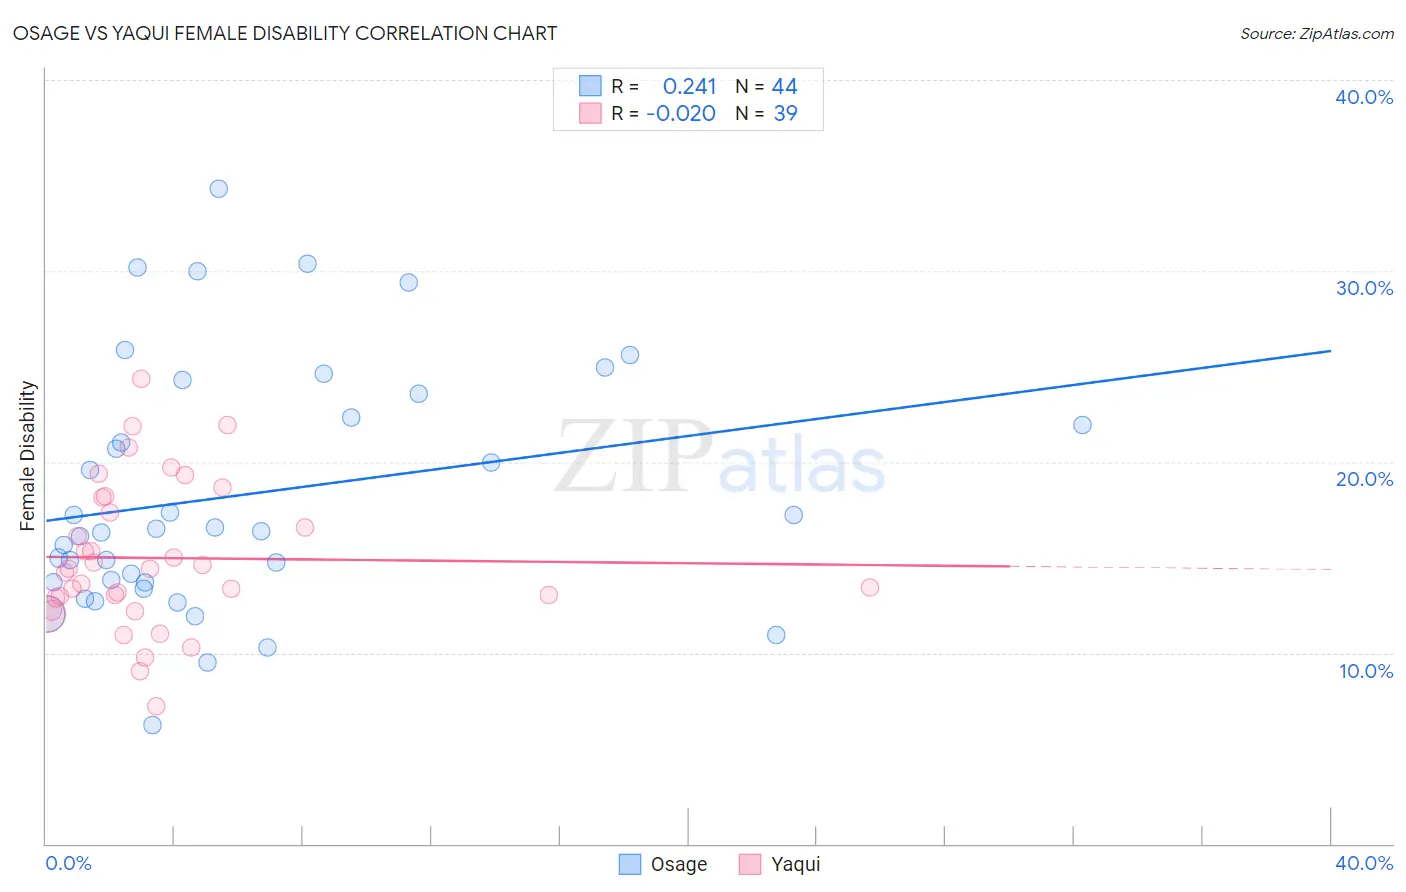
Task: Click the highest Osage point near 34%
Action: 218,189
